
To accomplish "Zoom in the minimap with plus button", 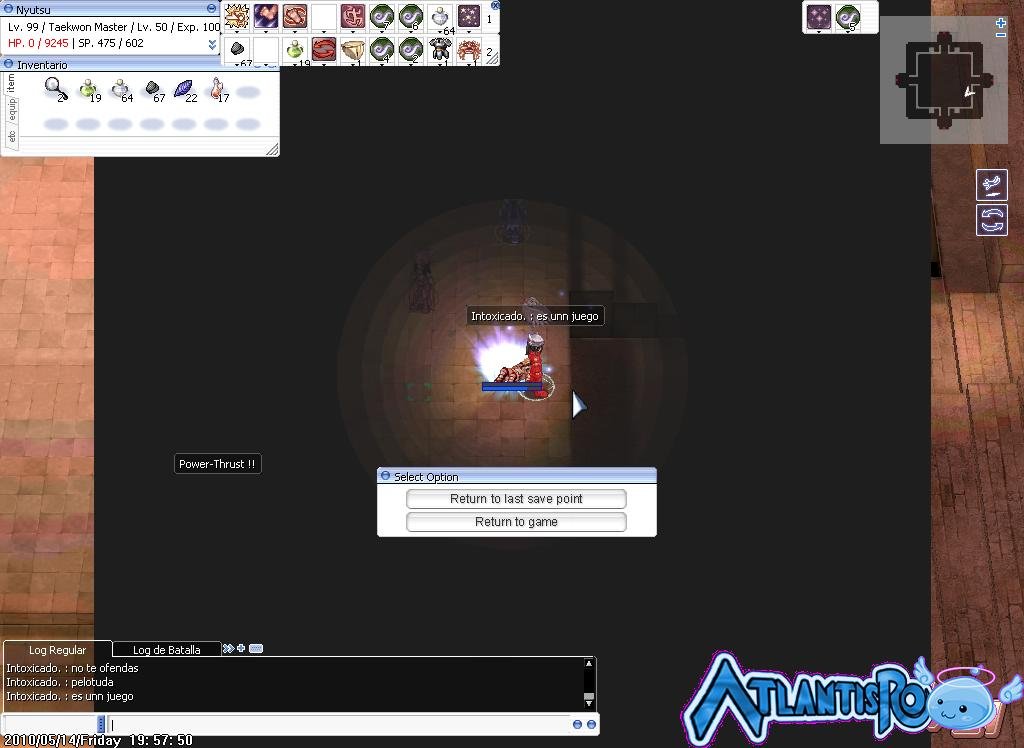I will click(1000, 23).
